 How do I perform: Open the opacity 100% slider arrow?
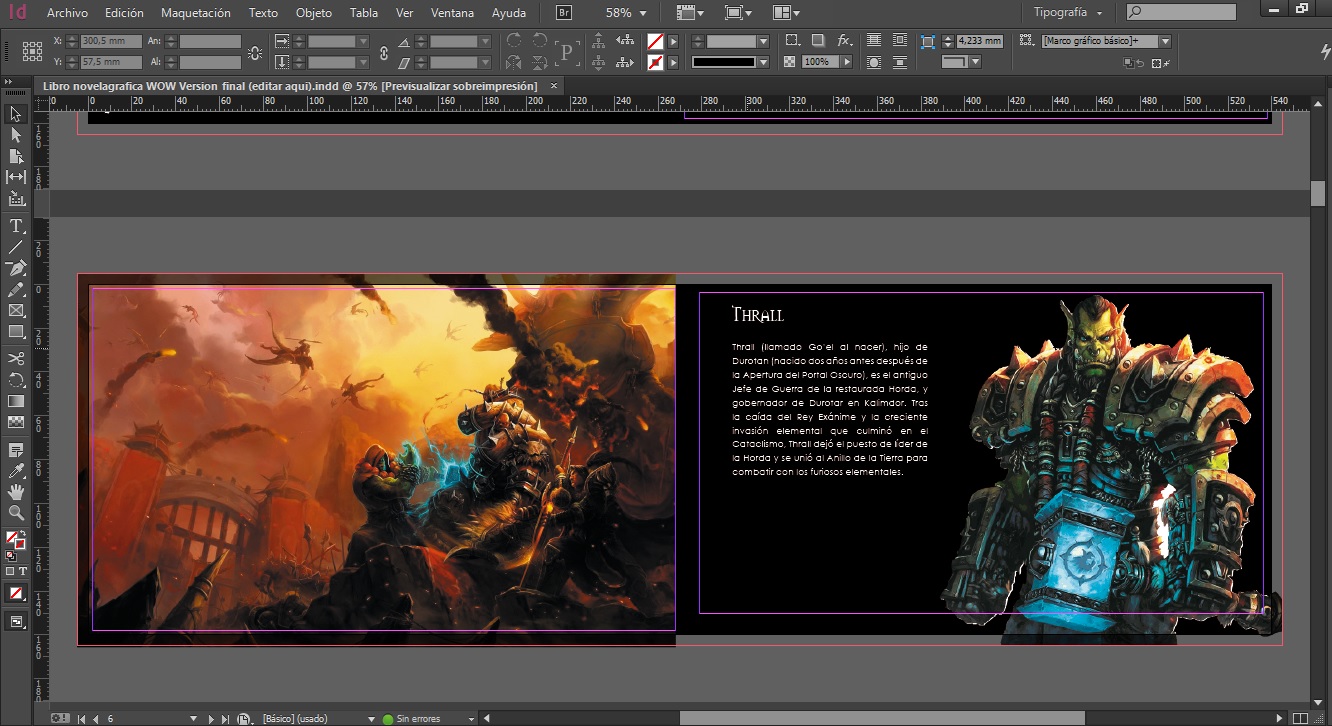tap(847, 62)
